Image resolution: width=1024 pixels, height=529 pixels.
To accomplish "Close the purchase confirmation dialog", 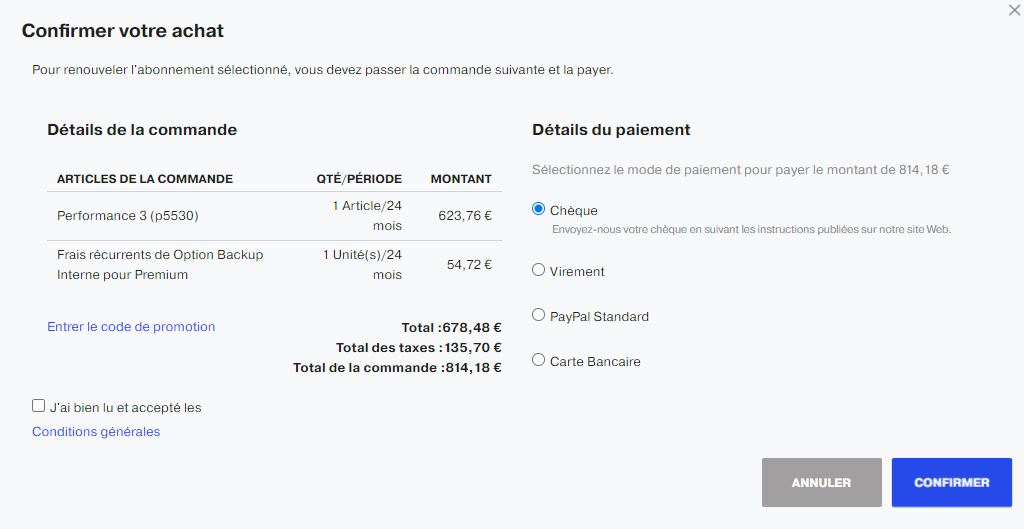I will 1015,10.
